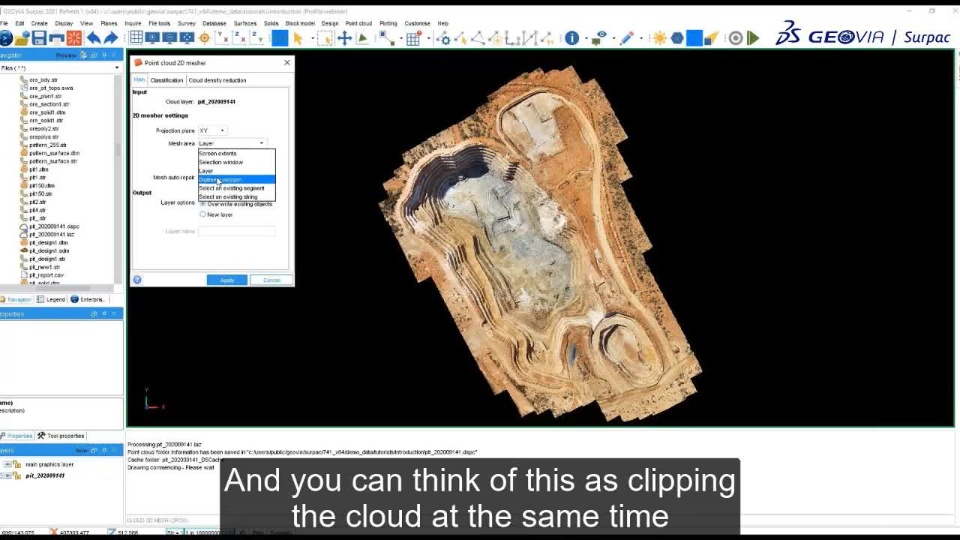Switch to the Cloud density reduction tab
This screenshot has height=540, width=960.
pos(217,80)
